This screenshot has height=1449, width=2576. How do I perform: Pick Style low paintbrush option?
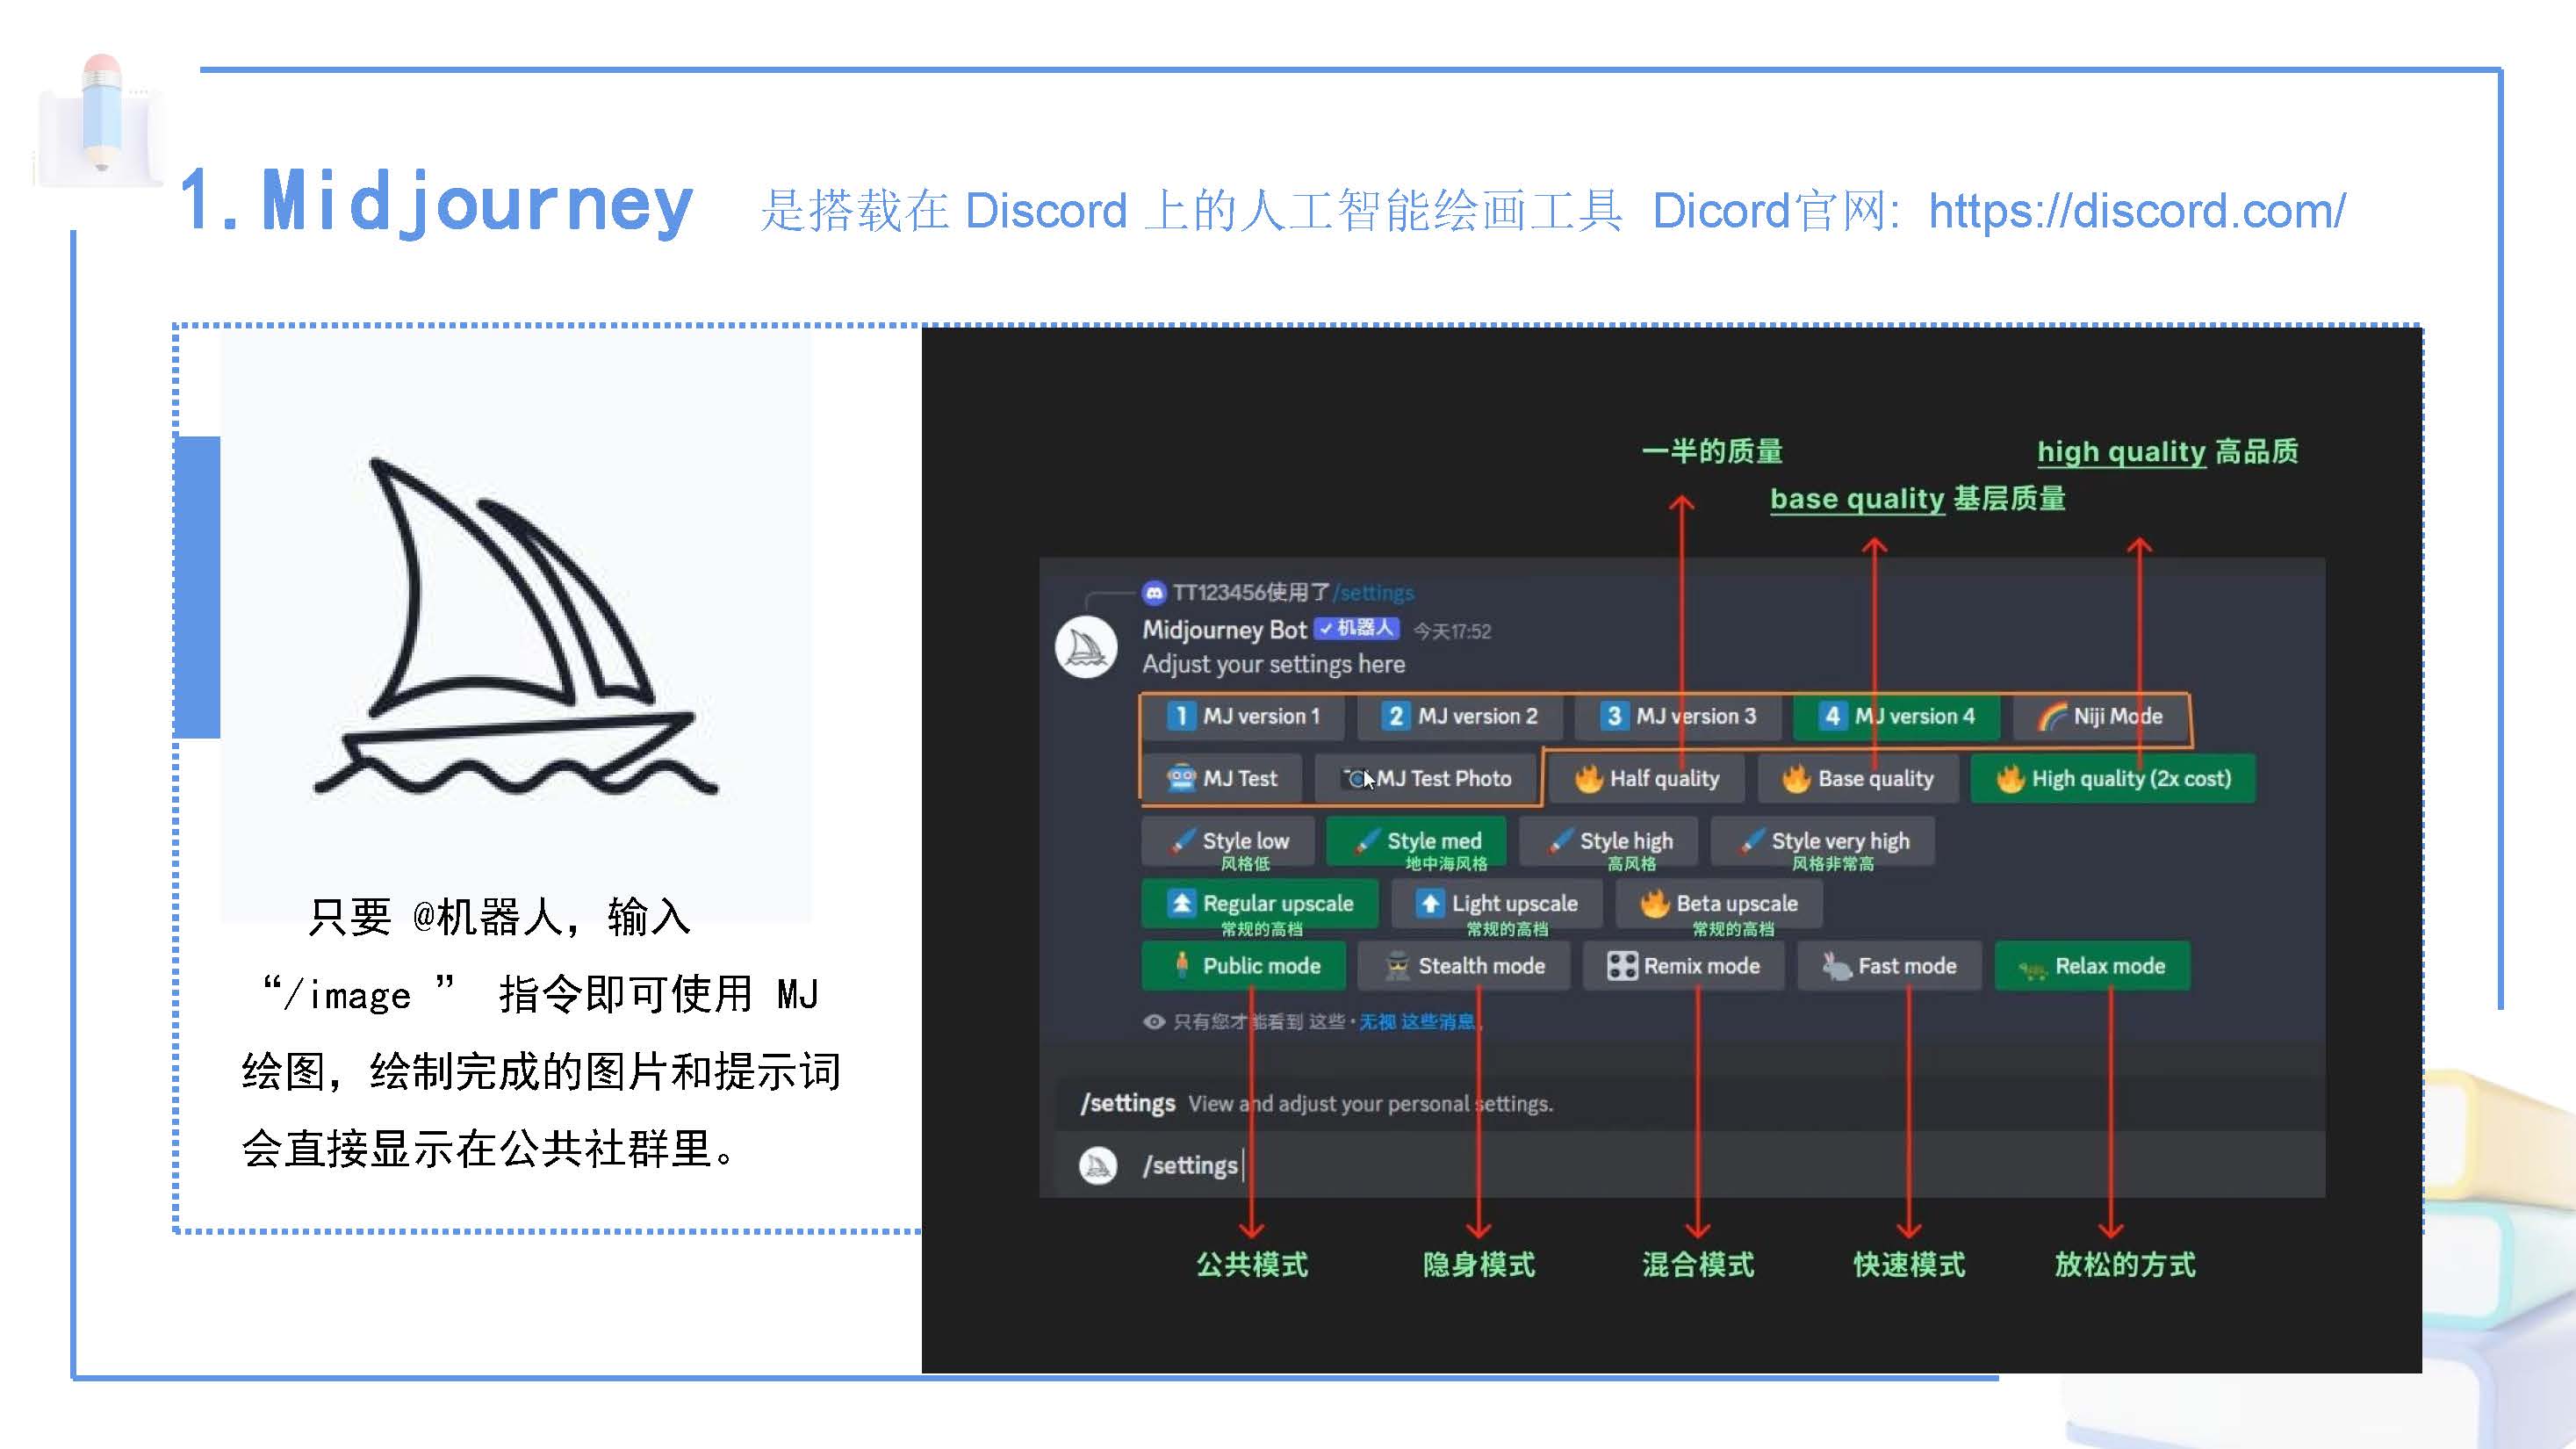coord(1228,841)
